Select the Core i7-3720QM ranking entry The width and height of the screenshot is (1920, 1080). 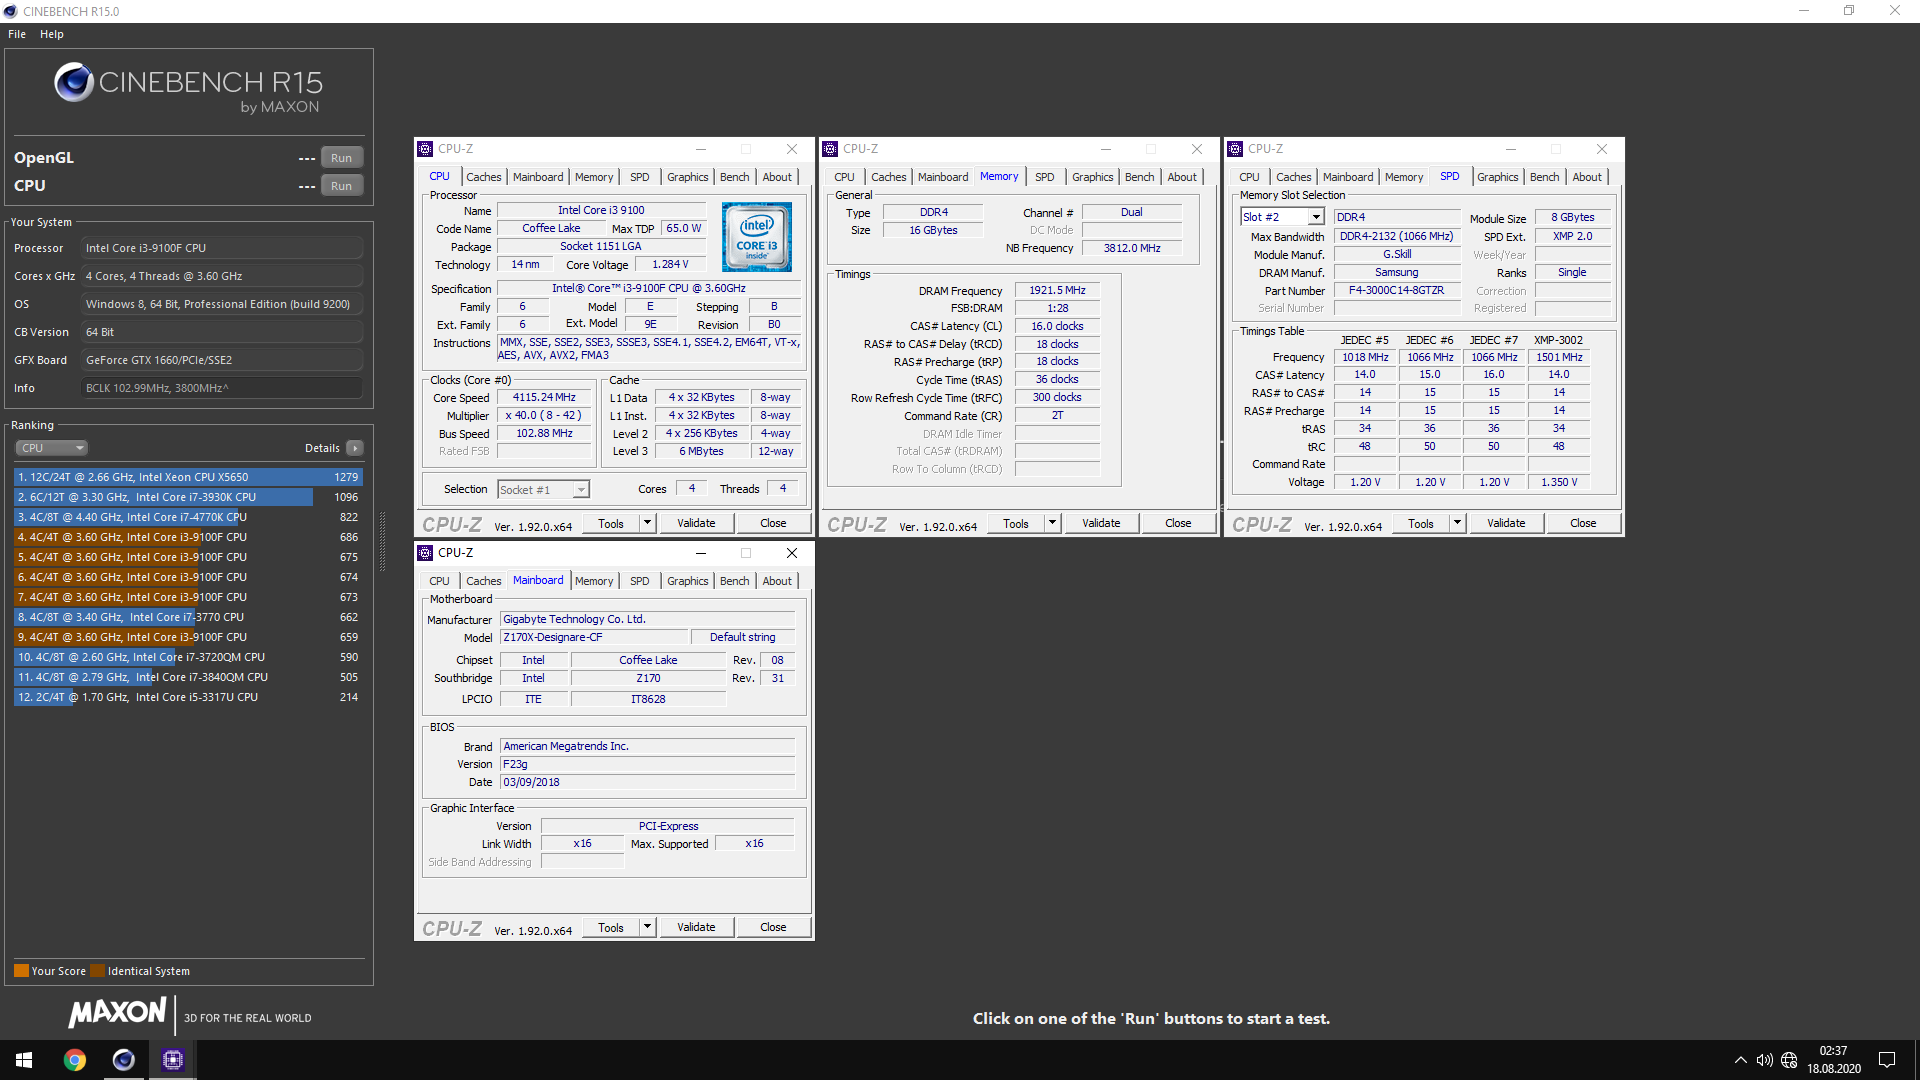[x=188, y=657]
